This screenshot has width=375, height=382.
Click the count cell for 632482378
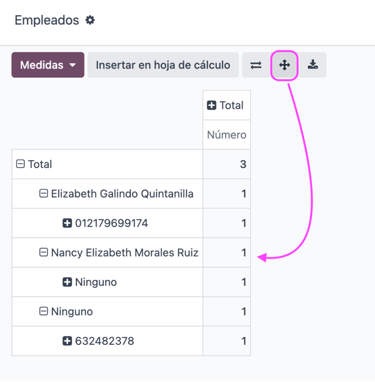pos(226,341)
